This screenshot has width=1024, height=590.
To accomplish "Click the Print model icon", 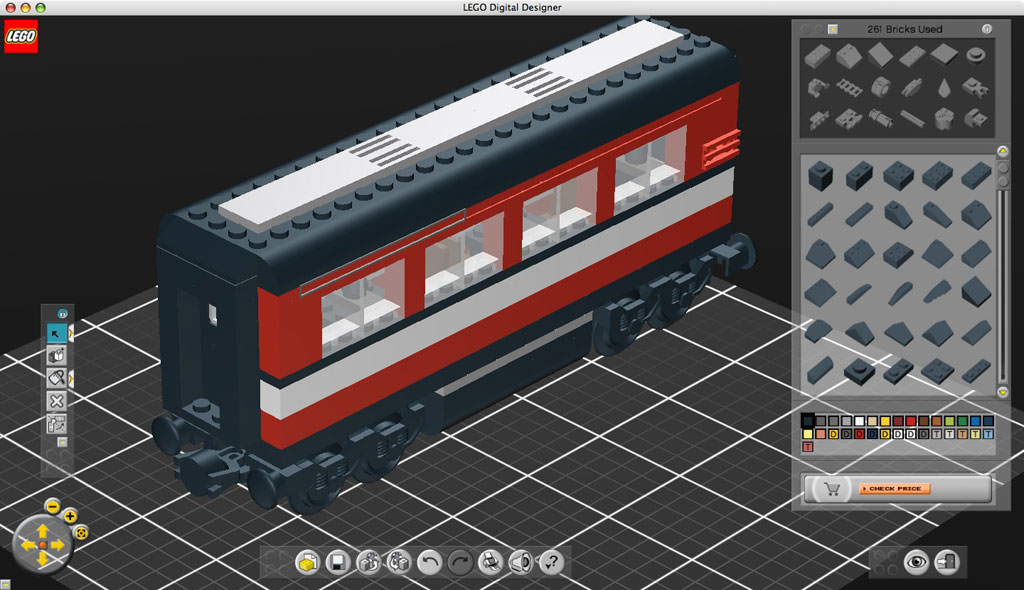I will [490, 562].
